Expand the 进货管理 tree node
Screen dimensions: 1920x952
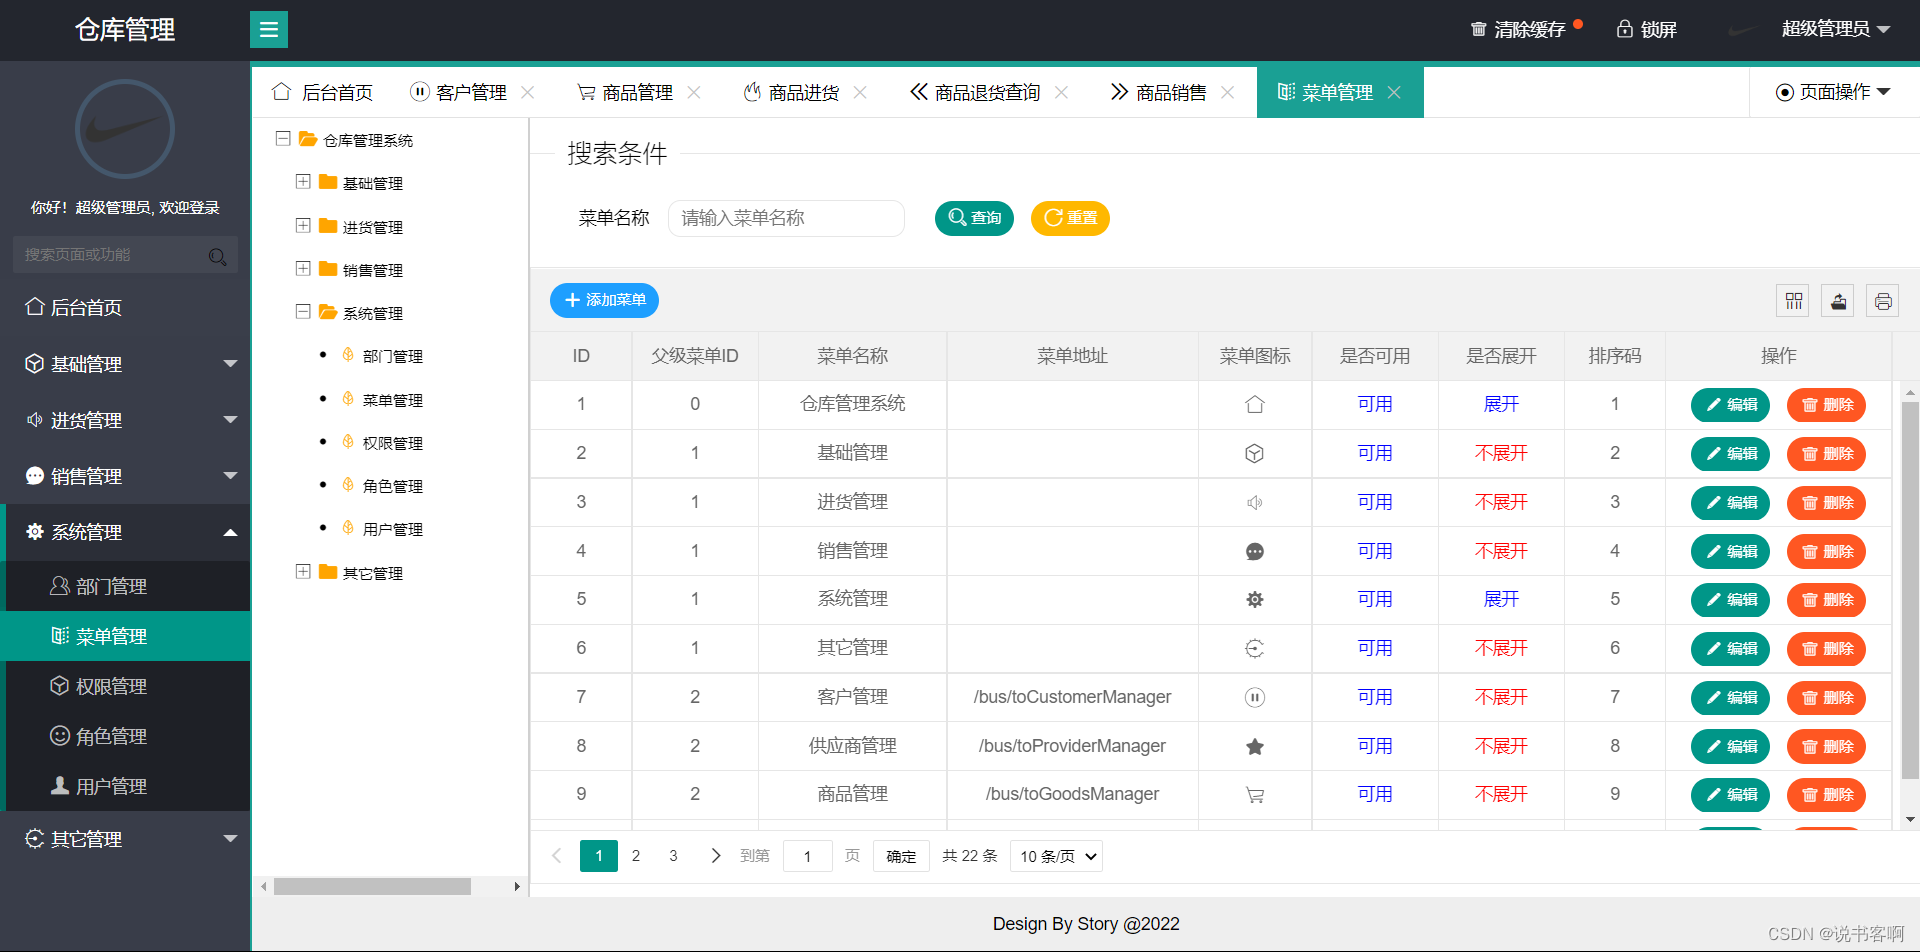(303, 226)
